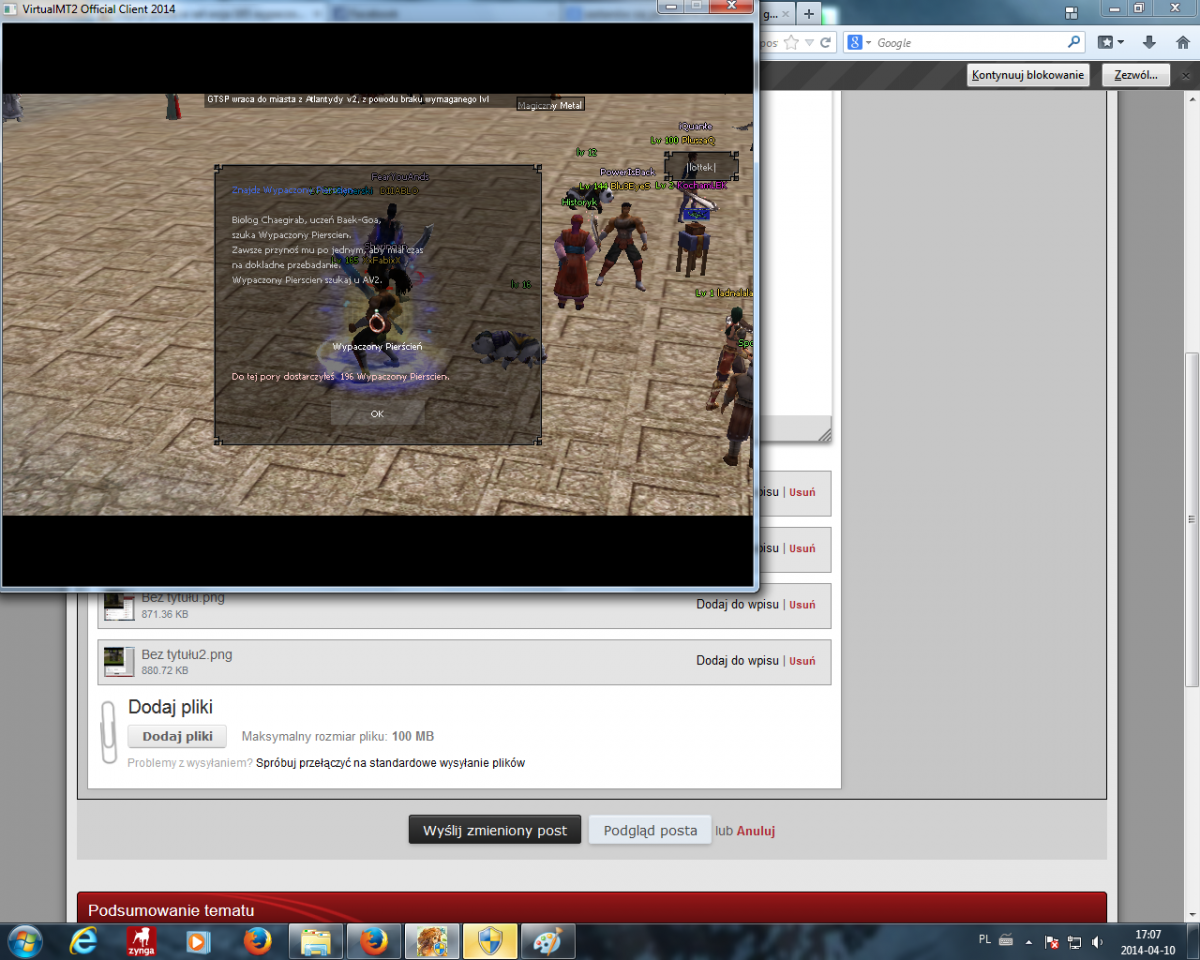The width and height of the screenshot is (1200, 960).
Task: Switch to the shield-icon taskbar app
Action: [490, 941]
